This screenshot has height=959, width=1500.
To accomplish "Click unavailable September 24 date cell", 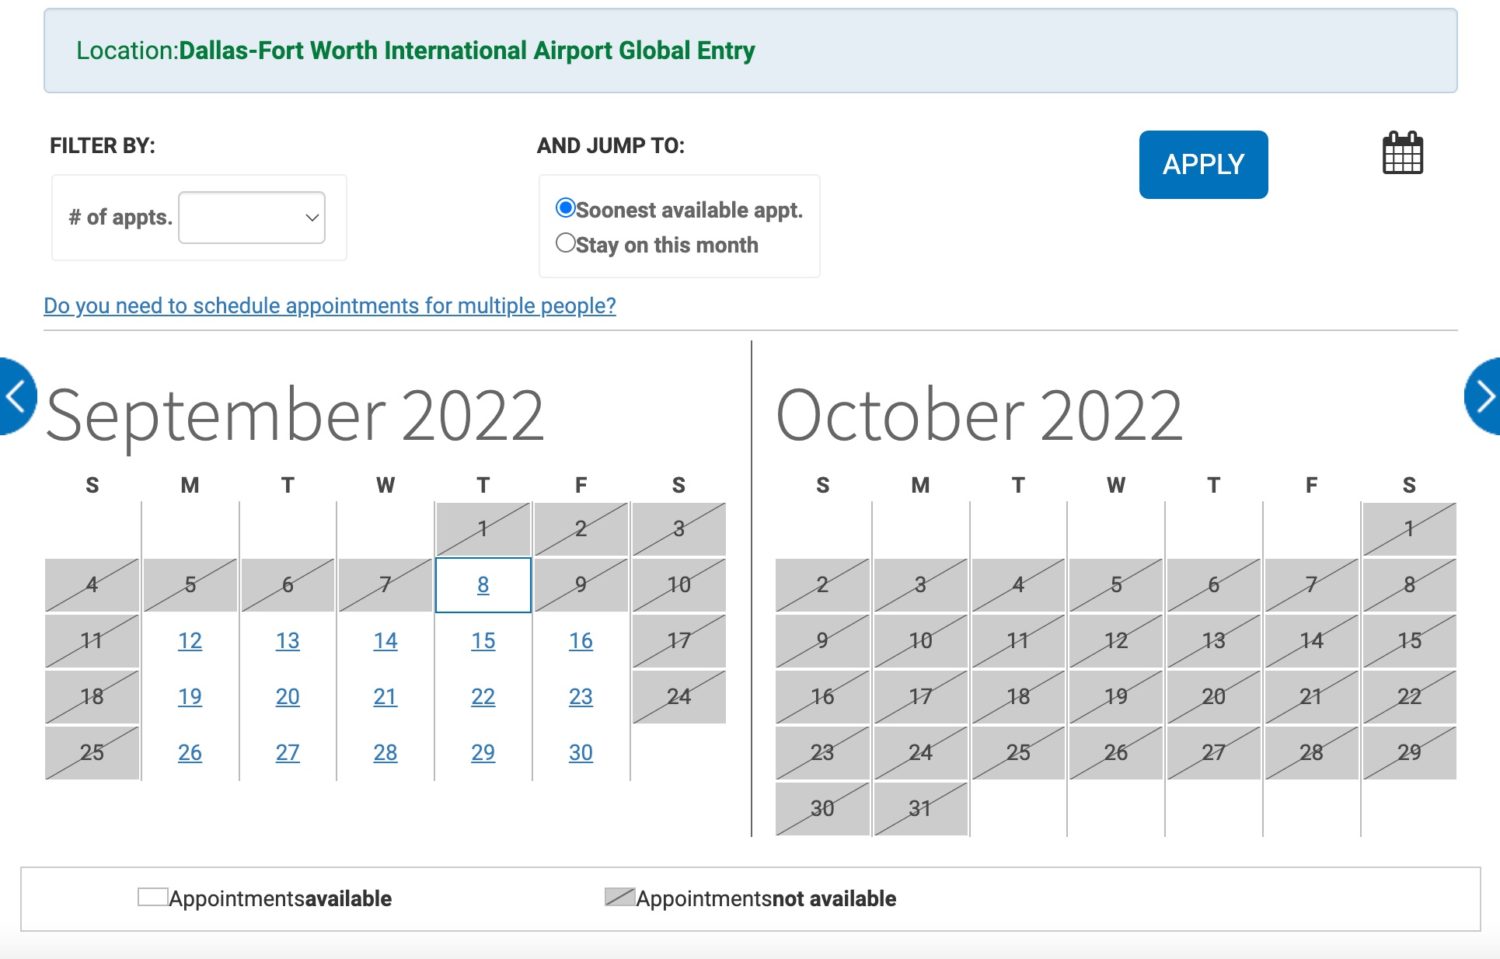I will coord(679,697).
